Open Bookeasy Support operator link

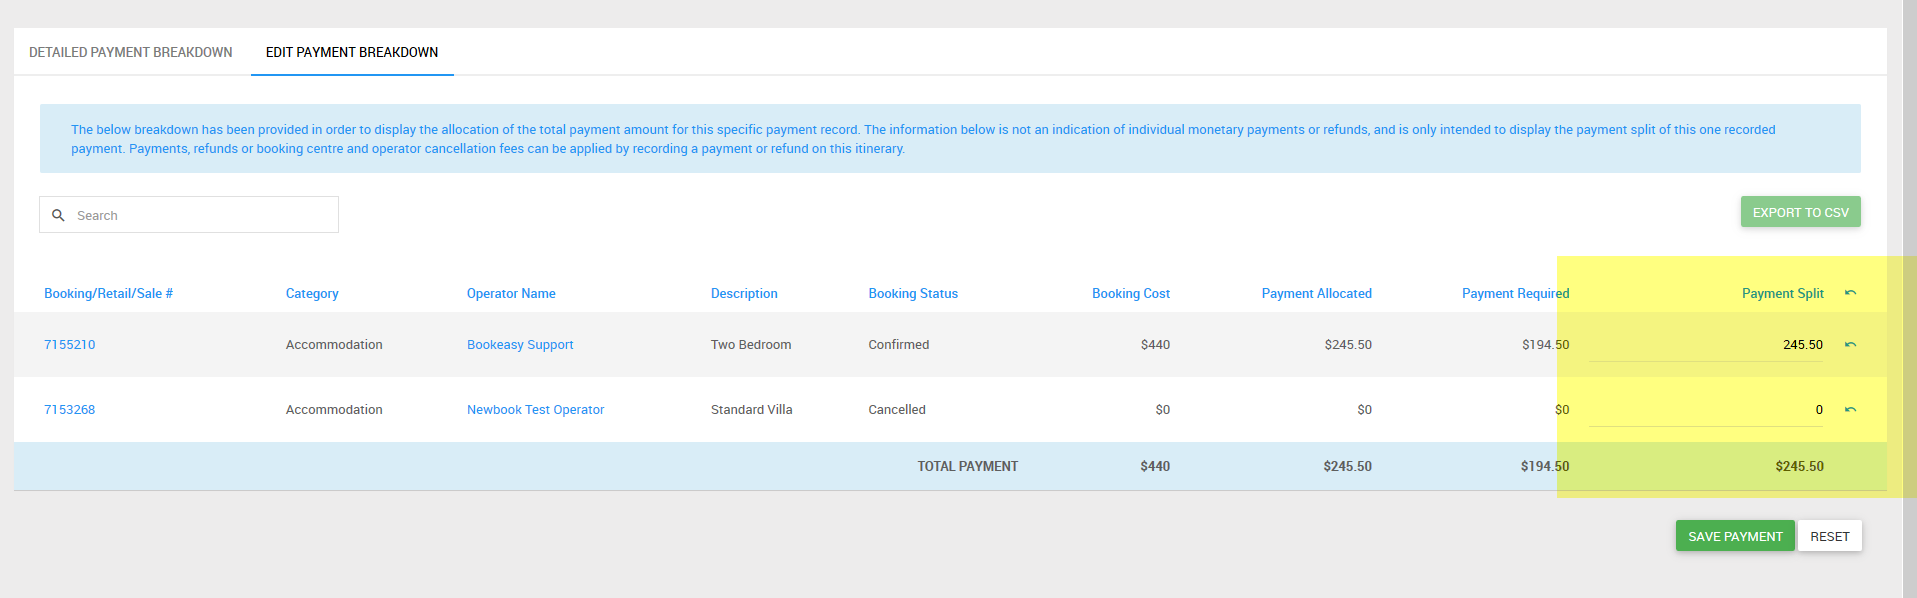[x=520, y=344]
